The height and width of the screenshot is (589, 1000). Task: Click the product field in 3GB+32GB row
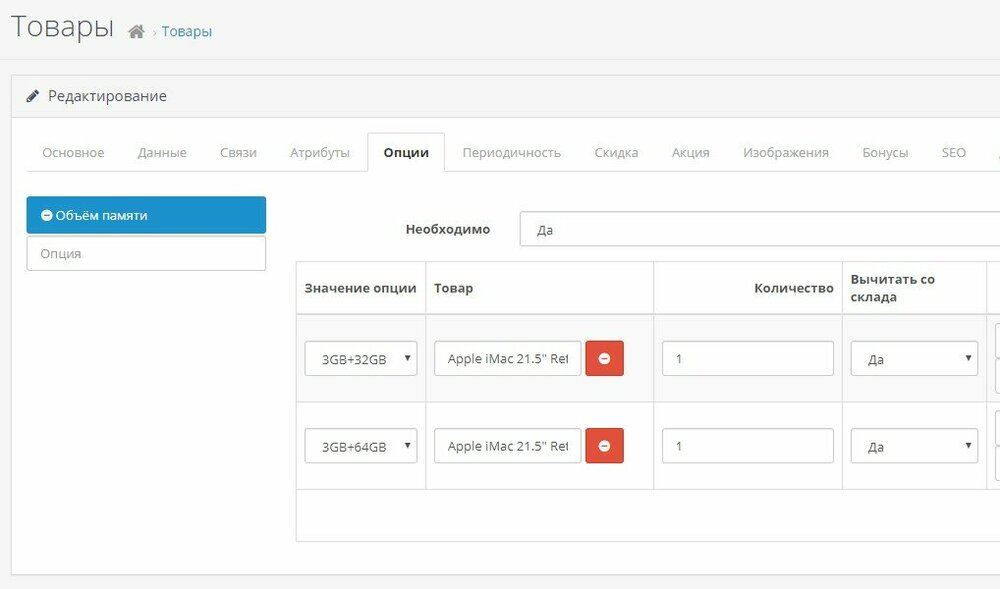(x=508, y=358)
